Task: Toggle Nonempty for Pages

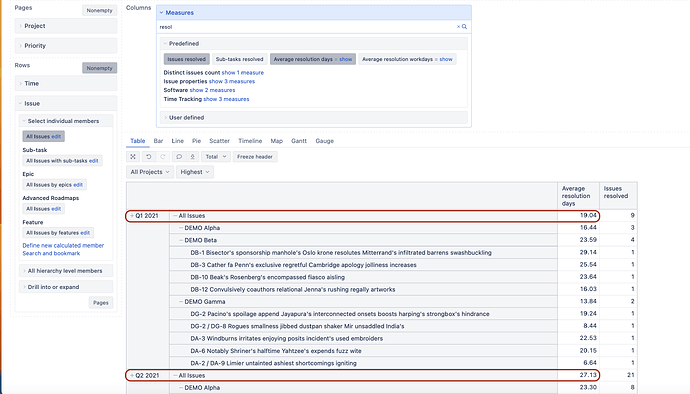Action: [99, 11]
